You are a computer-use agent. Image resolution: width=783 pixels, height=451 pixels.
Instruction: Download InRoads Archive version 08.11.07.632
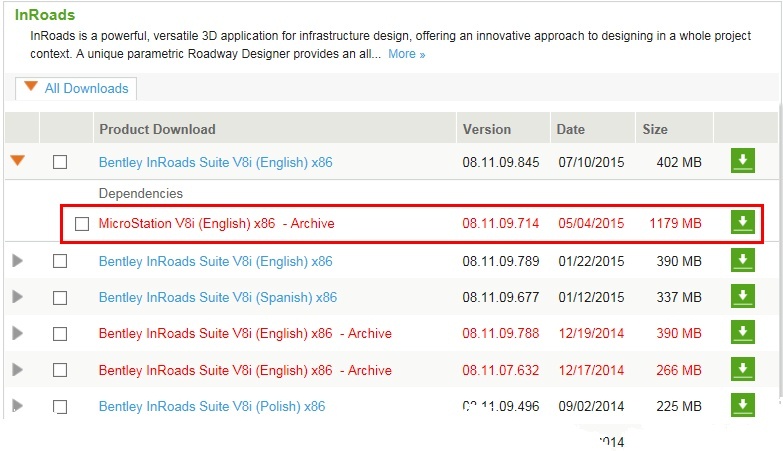742,370
